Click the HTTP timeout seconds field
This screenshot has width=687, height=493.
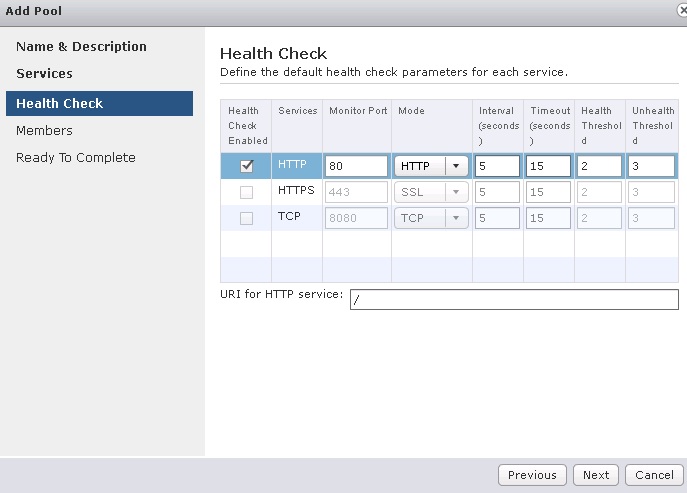point(548,166)
